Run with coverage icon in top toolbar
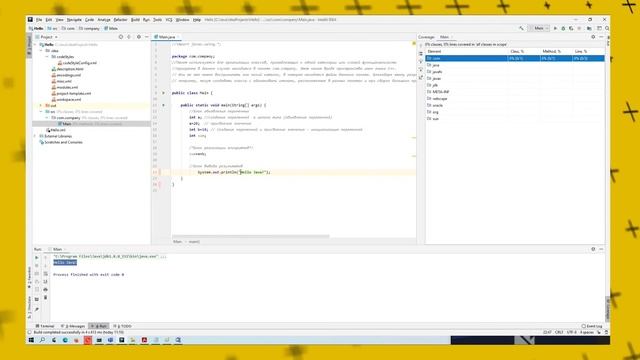 (571, 29)
